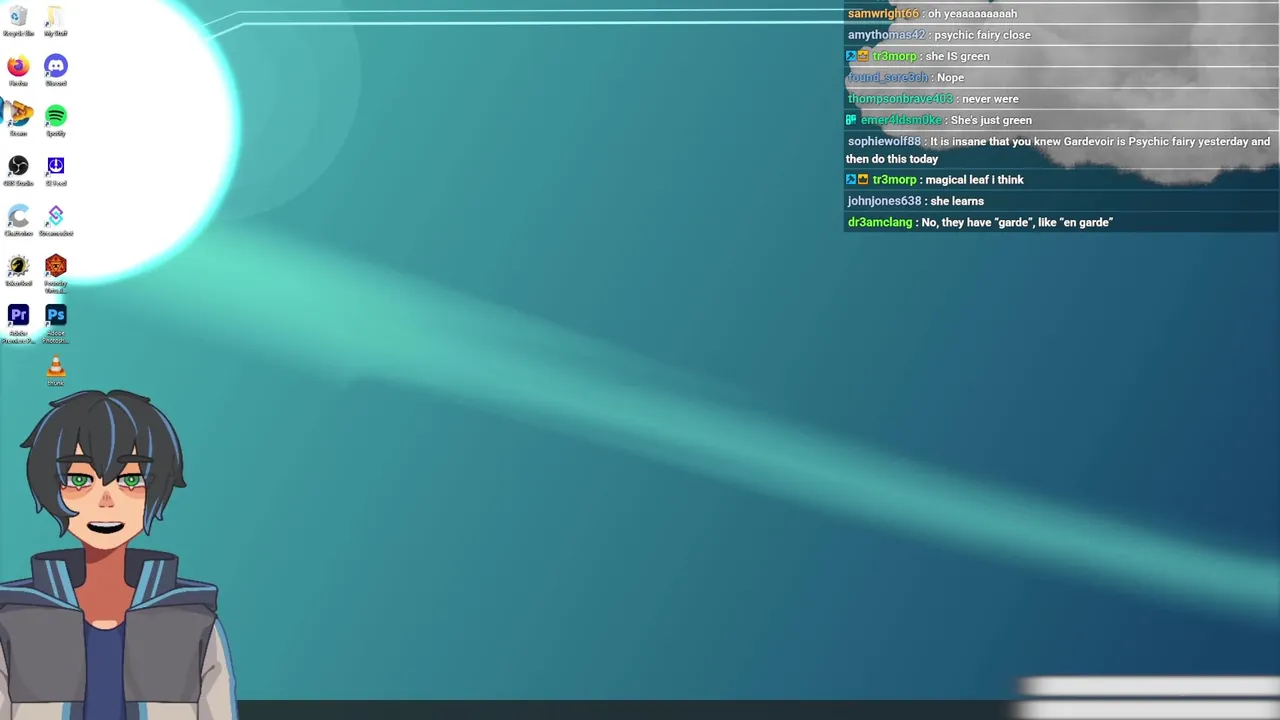Click tr3morp on 'she IS green' message
Image resolution: width=1280 pixels, height=720 pixels.
tap(894, 56)
